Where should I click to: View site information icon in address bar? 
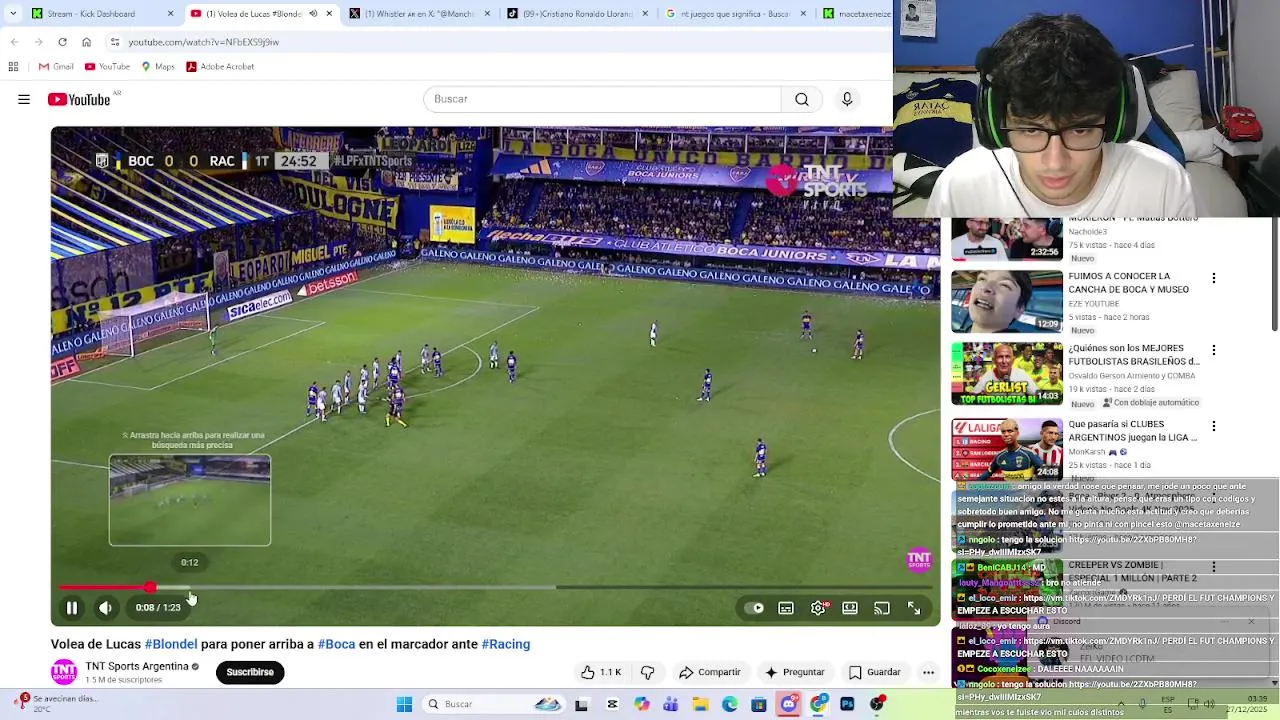pos(115,42)
